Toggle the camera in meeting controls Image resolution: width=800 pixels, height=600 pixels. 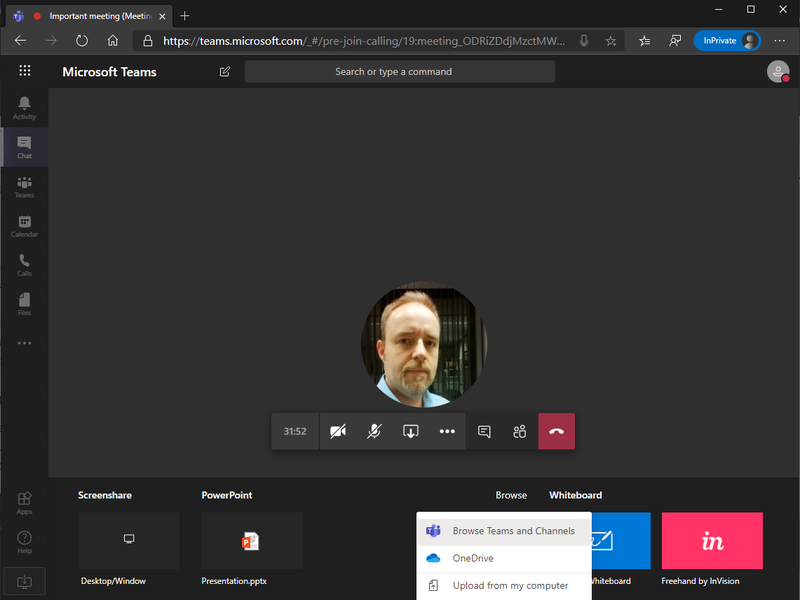click(x=338, y=432)
